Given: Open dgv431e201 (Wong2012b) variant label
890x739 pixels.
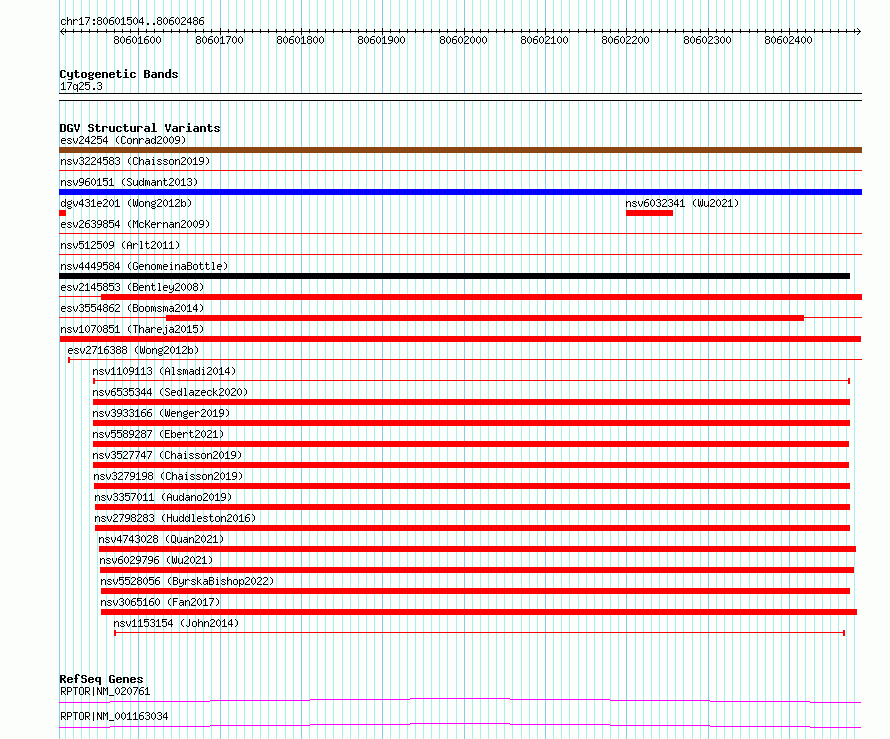Looking at the screenshot, I should click(126, 203).
